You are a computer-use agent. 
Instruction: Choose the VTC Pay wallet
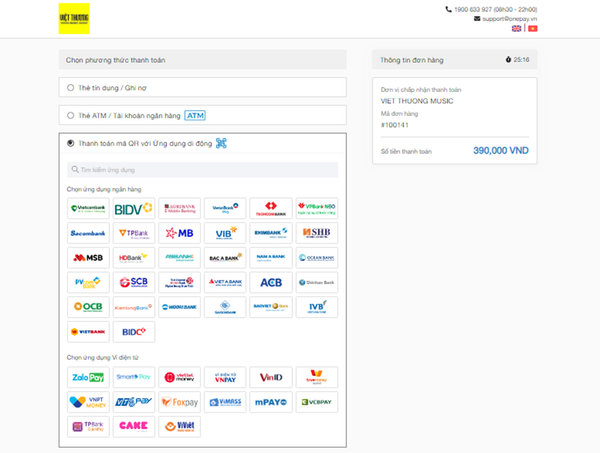134,402
